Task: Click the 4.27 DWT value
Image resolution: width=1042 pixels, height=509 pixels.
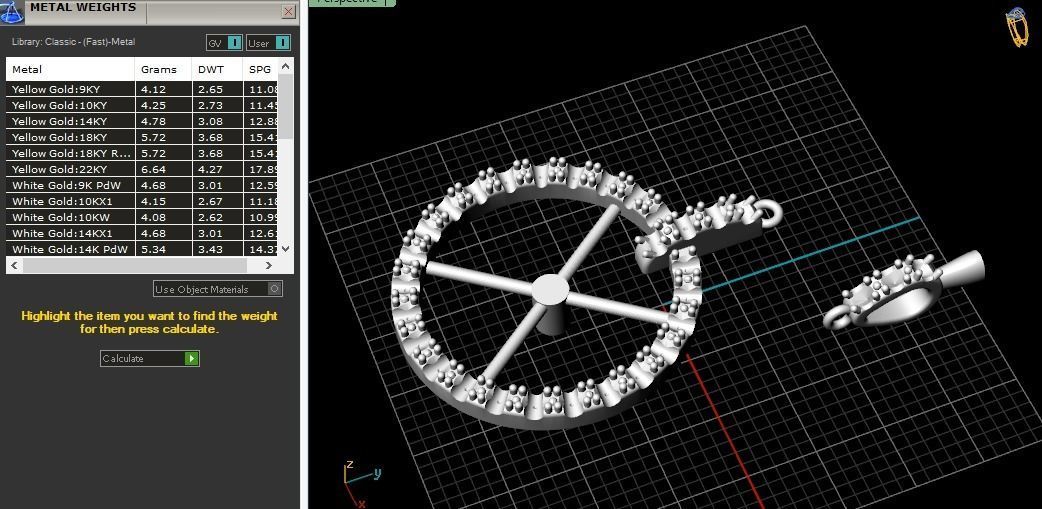Action: [211, 169]
